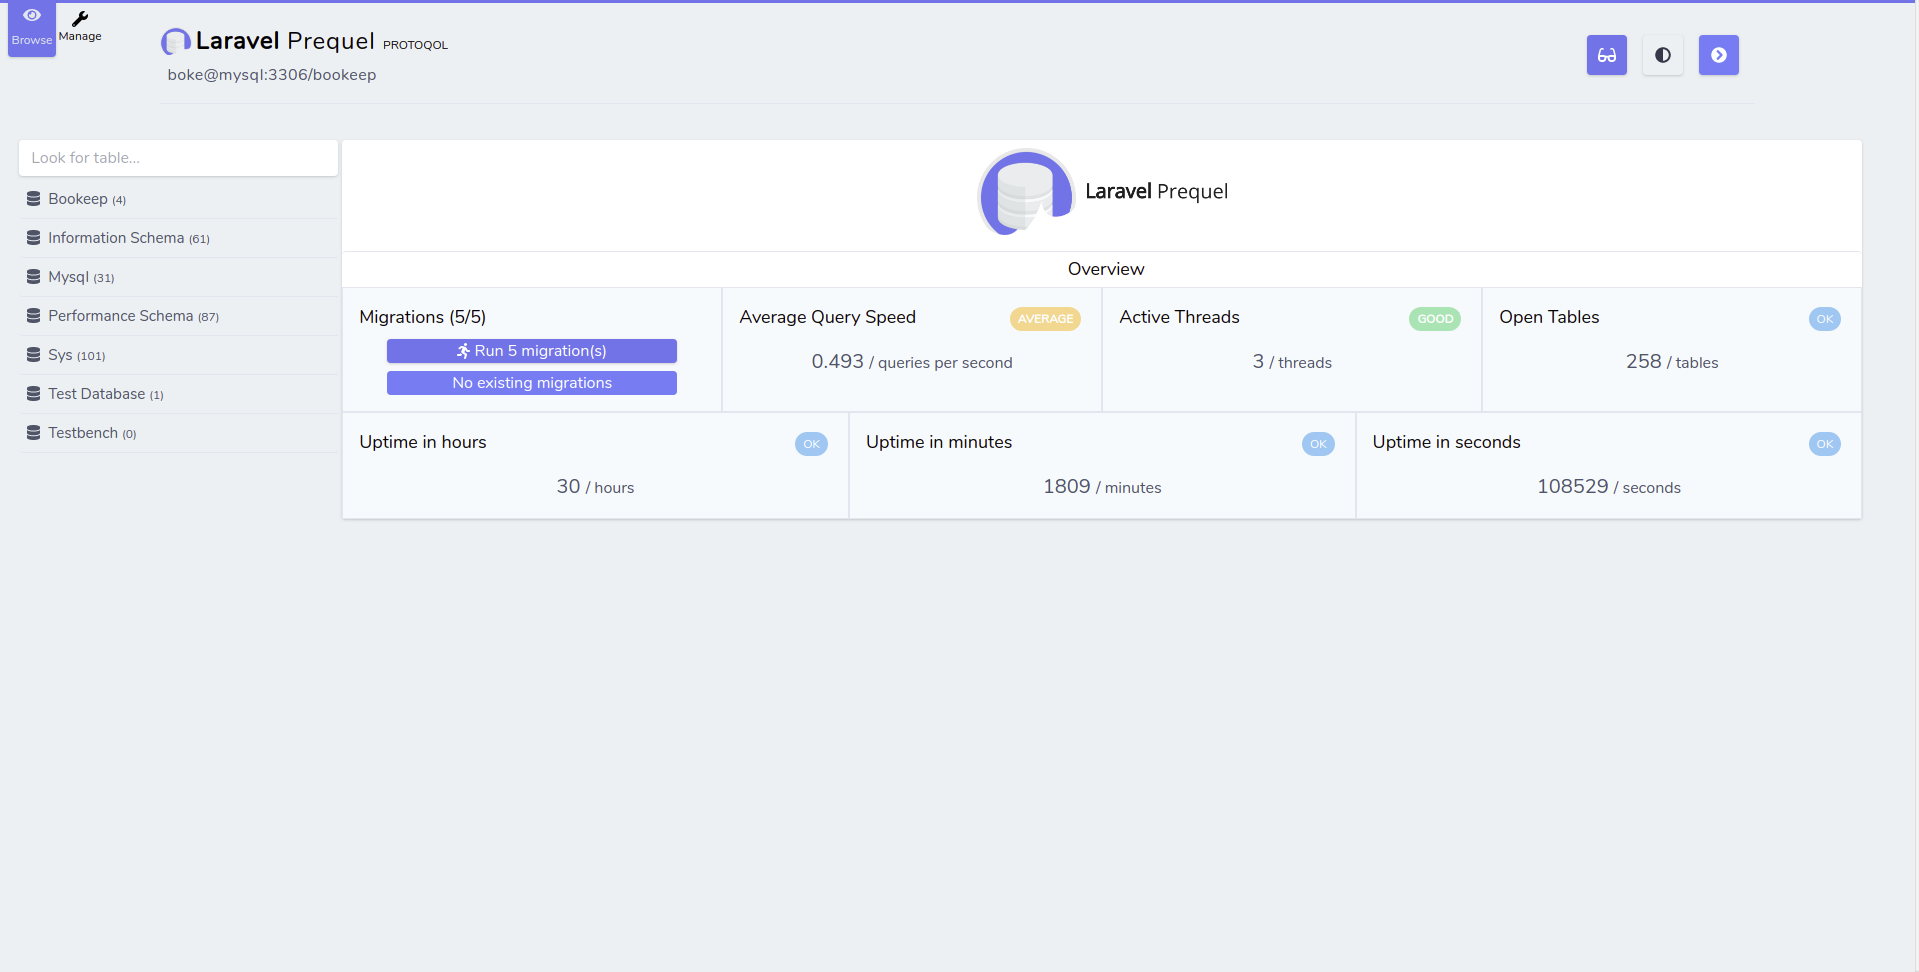Click database icon beside Mysql
This screenshot has height=972, width=1919.
coord(33,277)
